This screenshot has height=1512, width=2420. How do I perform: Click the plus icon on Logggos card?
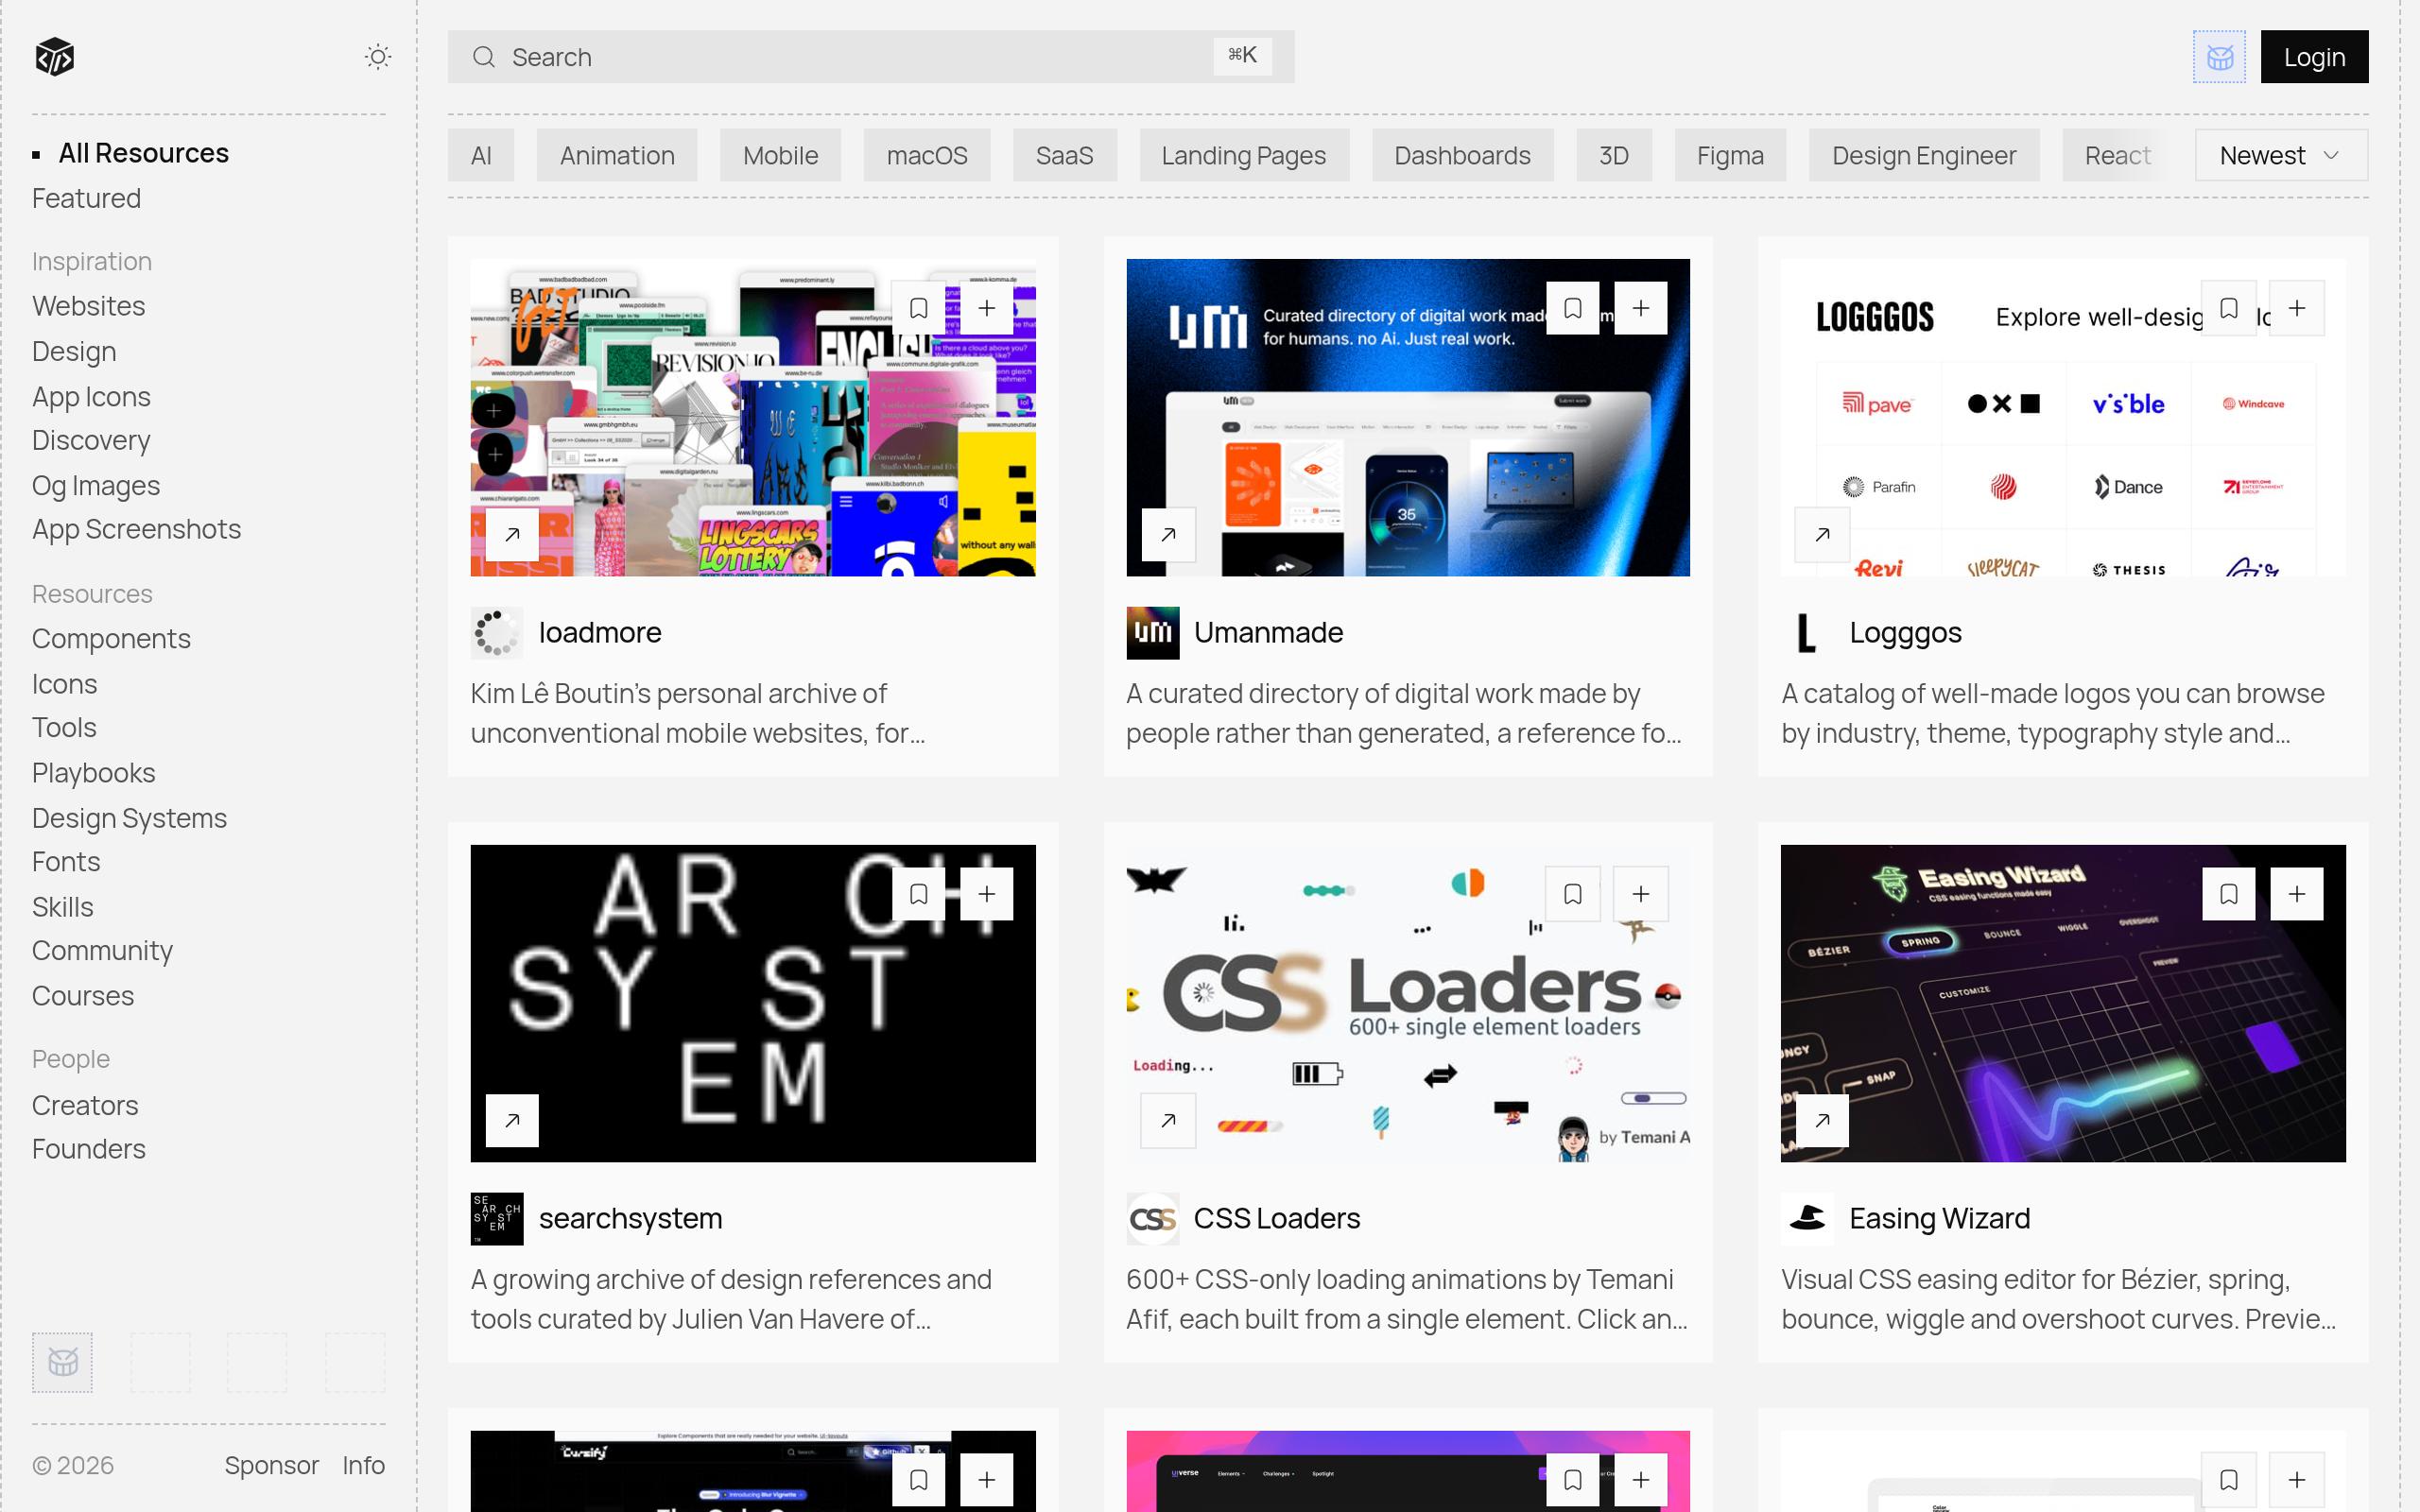pyautogui.click(x=2297, y=308)
